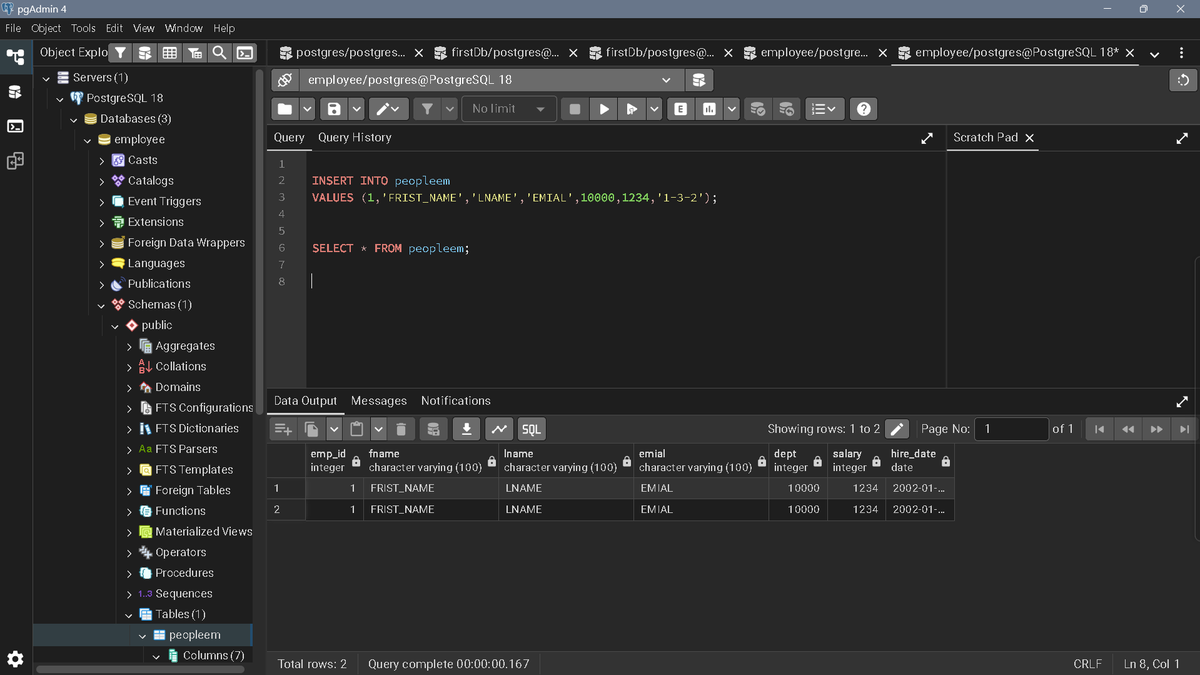Image resolution: width=1200 pixels, height=675 pixels.
Task: Click the Paste icon in Data Output toolbar
Action: pyautogui.click(x=356, y=429)
